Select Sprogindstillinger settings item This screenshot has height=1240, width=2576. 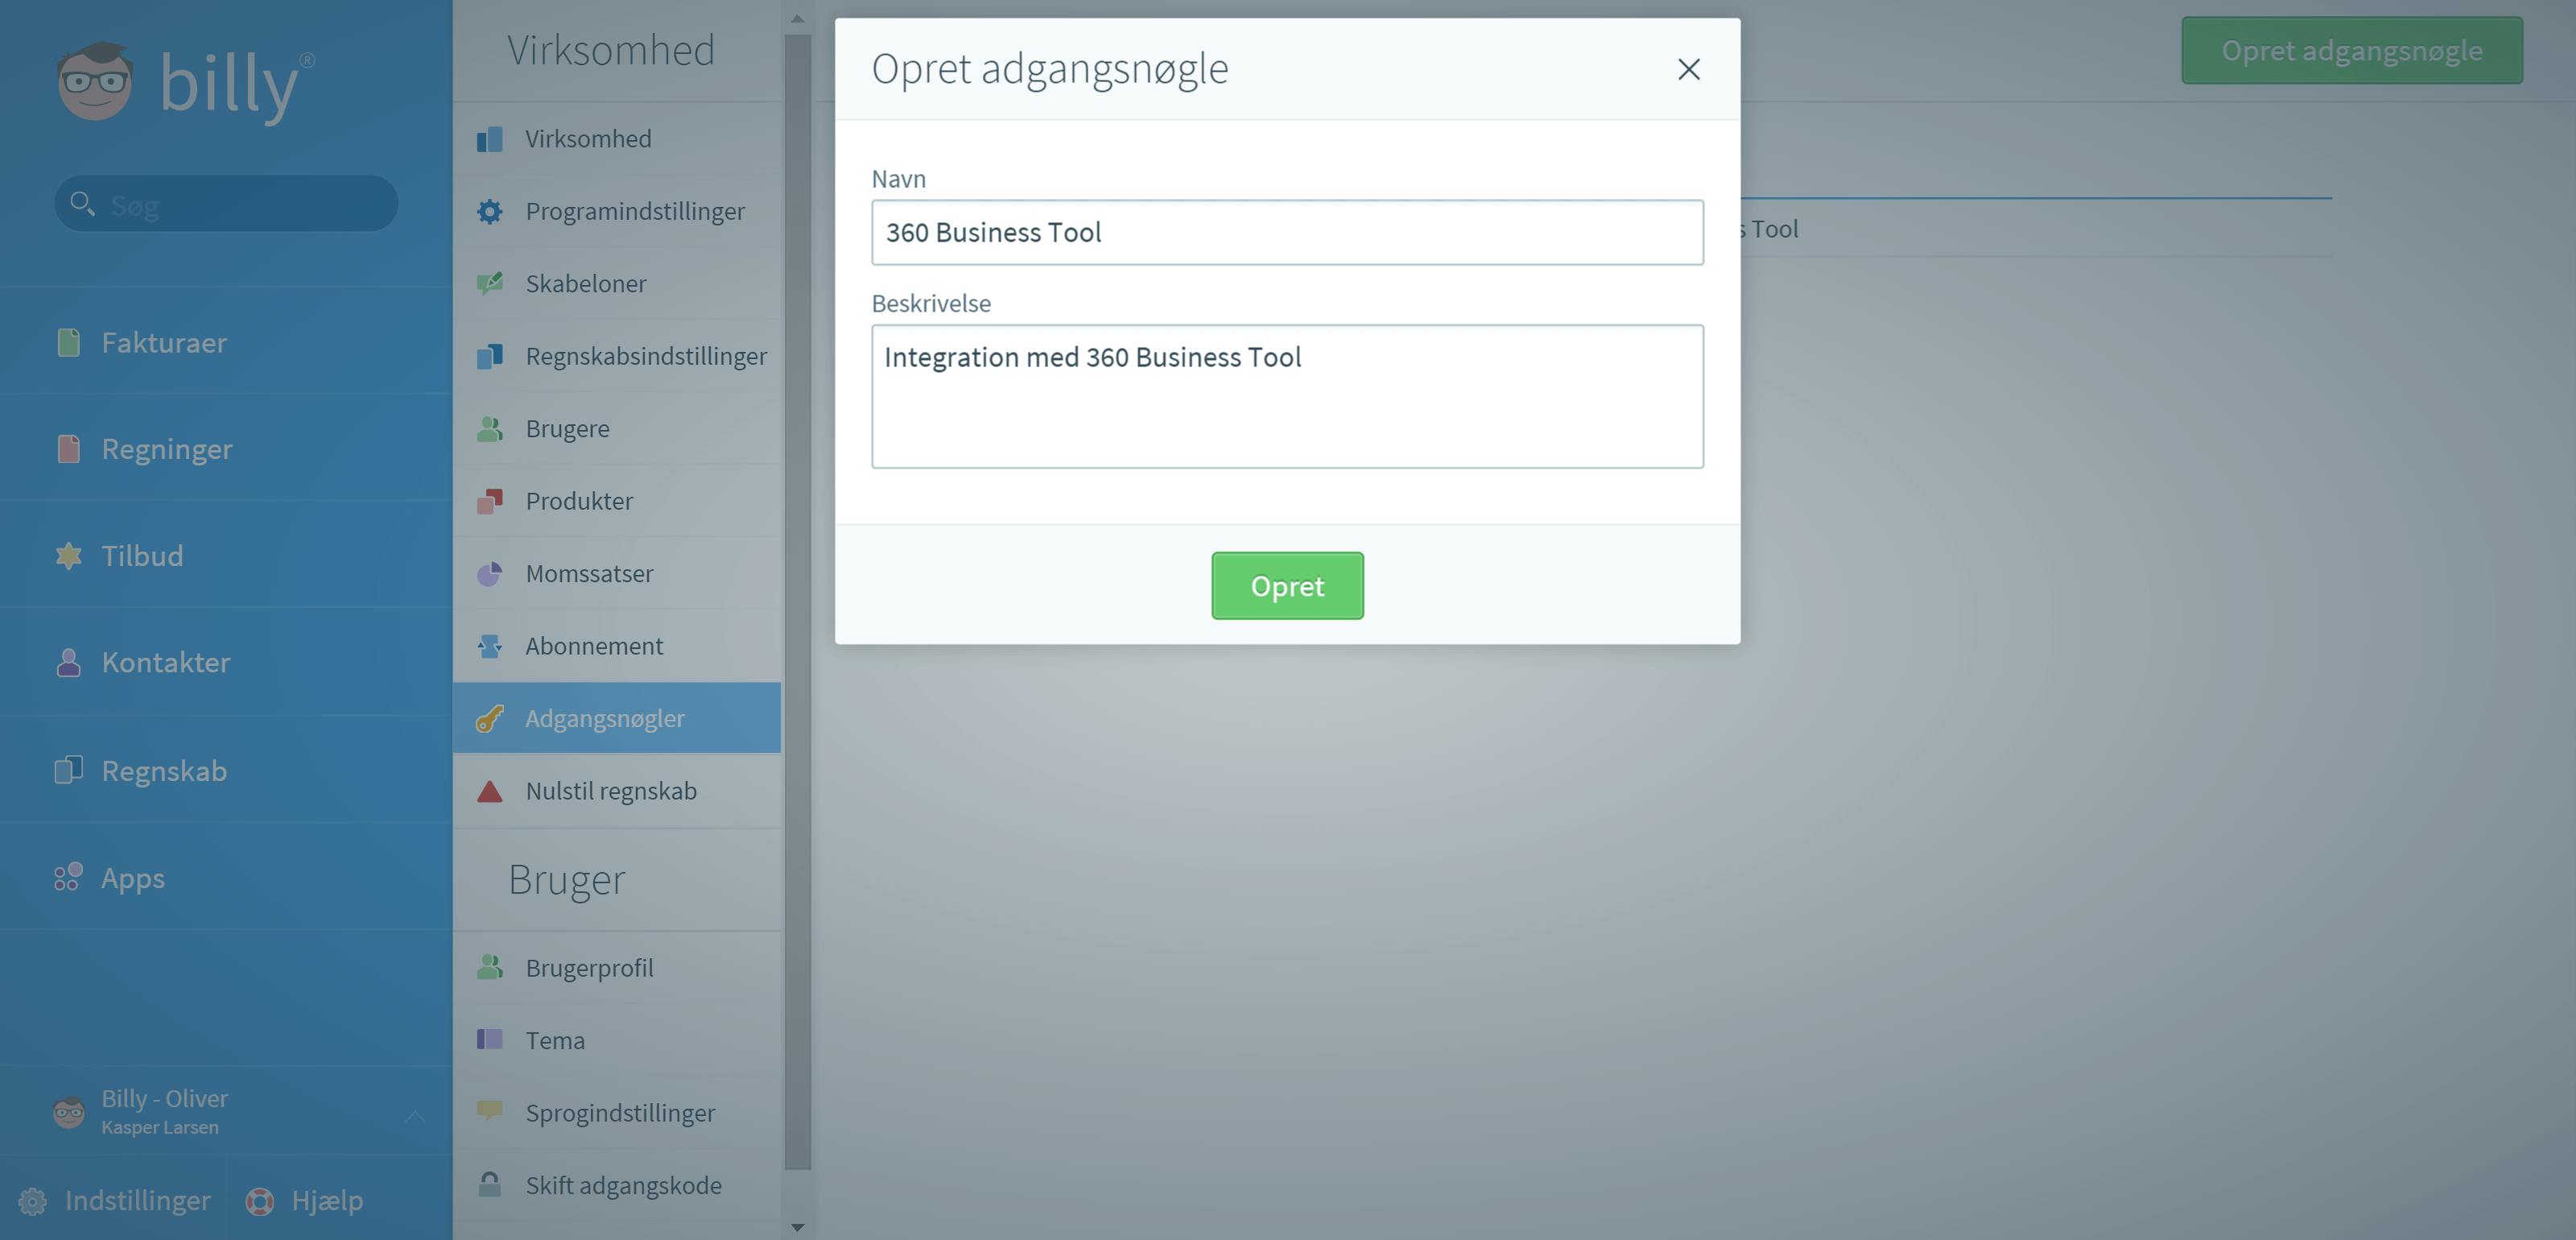[x=617, y=1112]
